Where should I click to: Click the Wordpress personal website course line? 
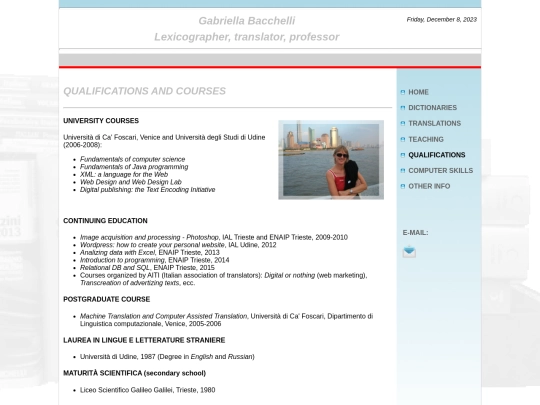[x=178, y=245]
